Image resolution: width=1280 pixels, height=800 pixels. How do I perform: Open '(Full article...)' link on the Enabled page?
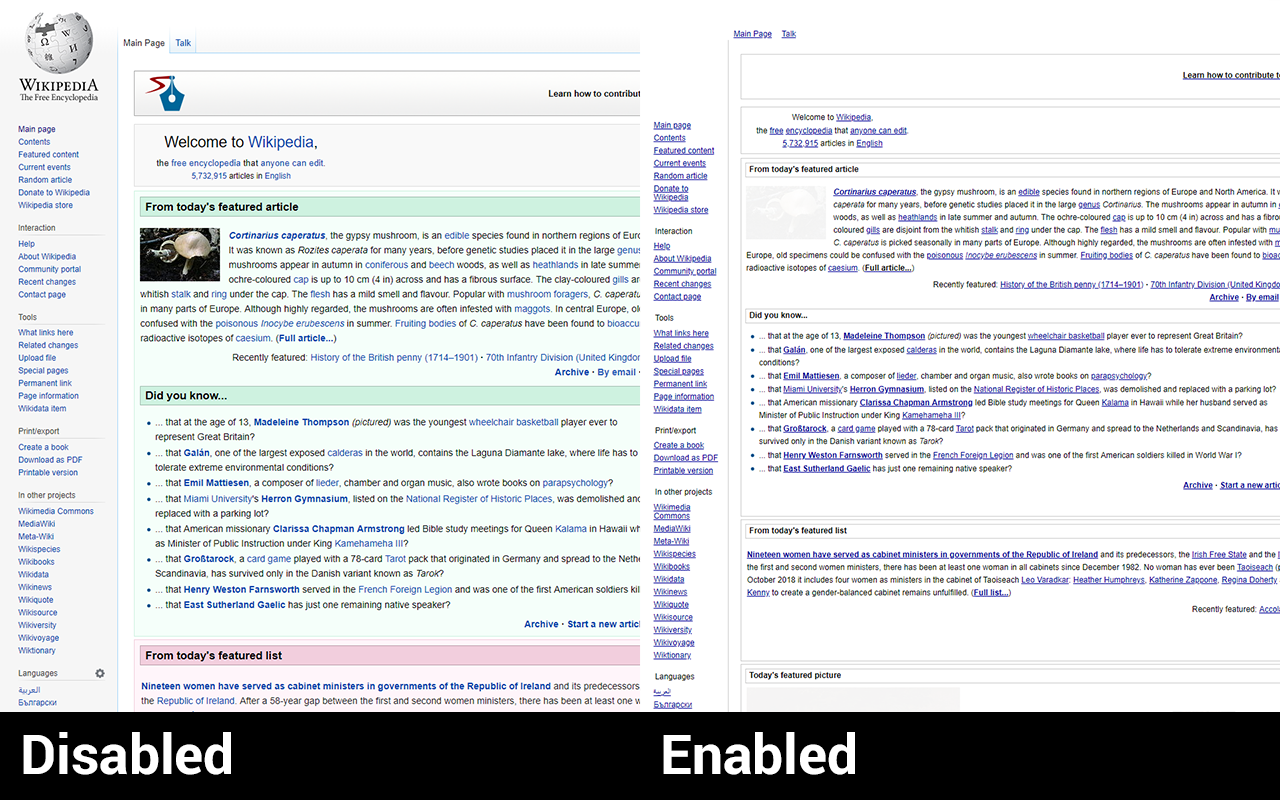(x=888, y=268)
